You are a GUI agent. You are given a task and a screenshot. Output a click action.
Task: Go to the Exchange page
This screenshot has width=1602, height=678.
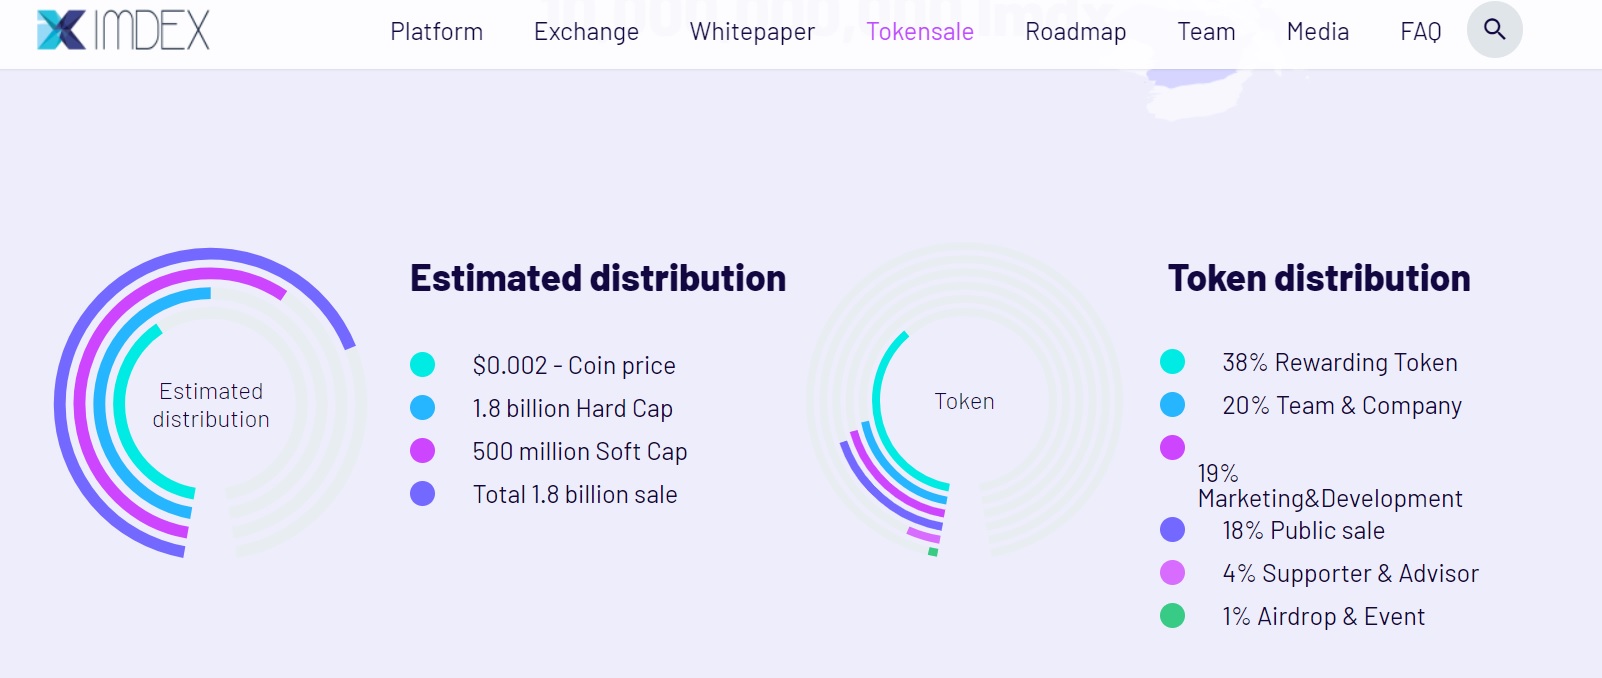click(586, 32)
